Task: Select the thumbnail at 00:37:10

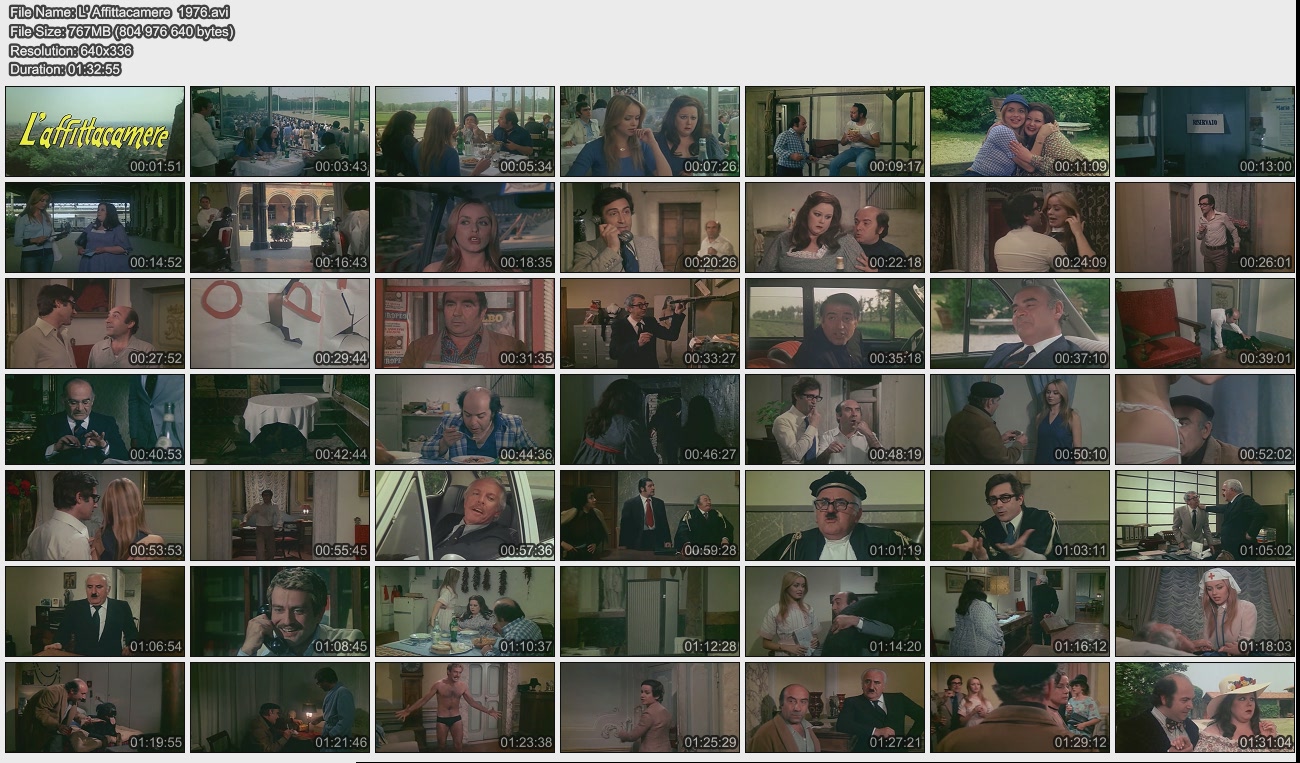Action: click(1020, 323)
